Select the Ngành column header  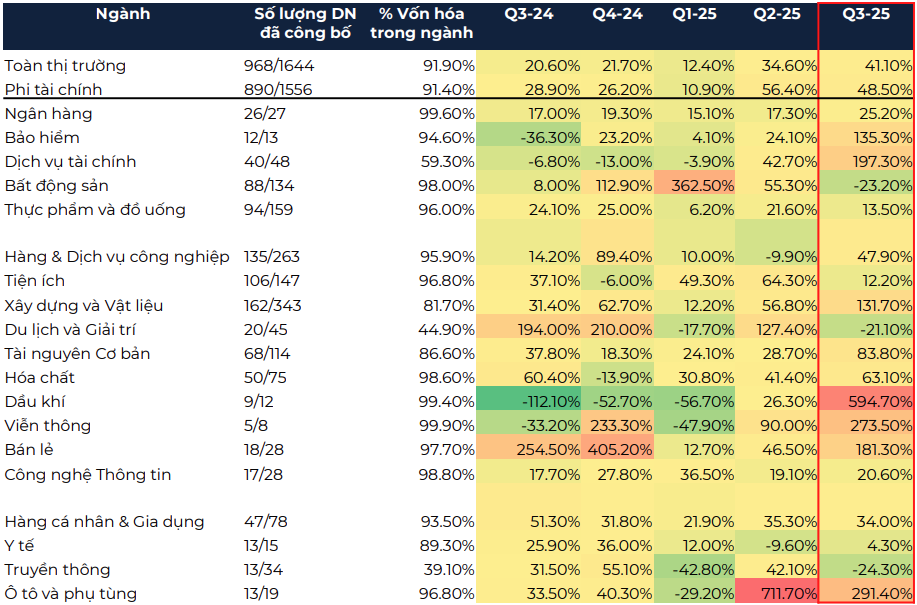pyautogui.click(x=124, y=14)
